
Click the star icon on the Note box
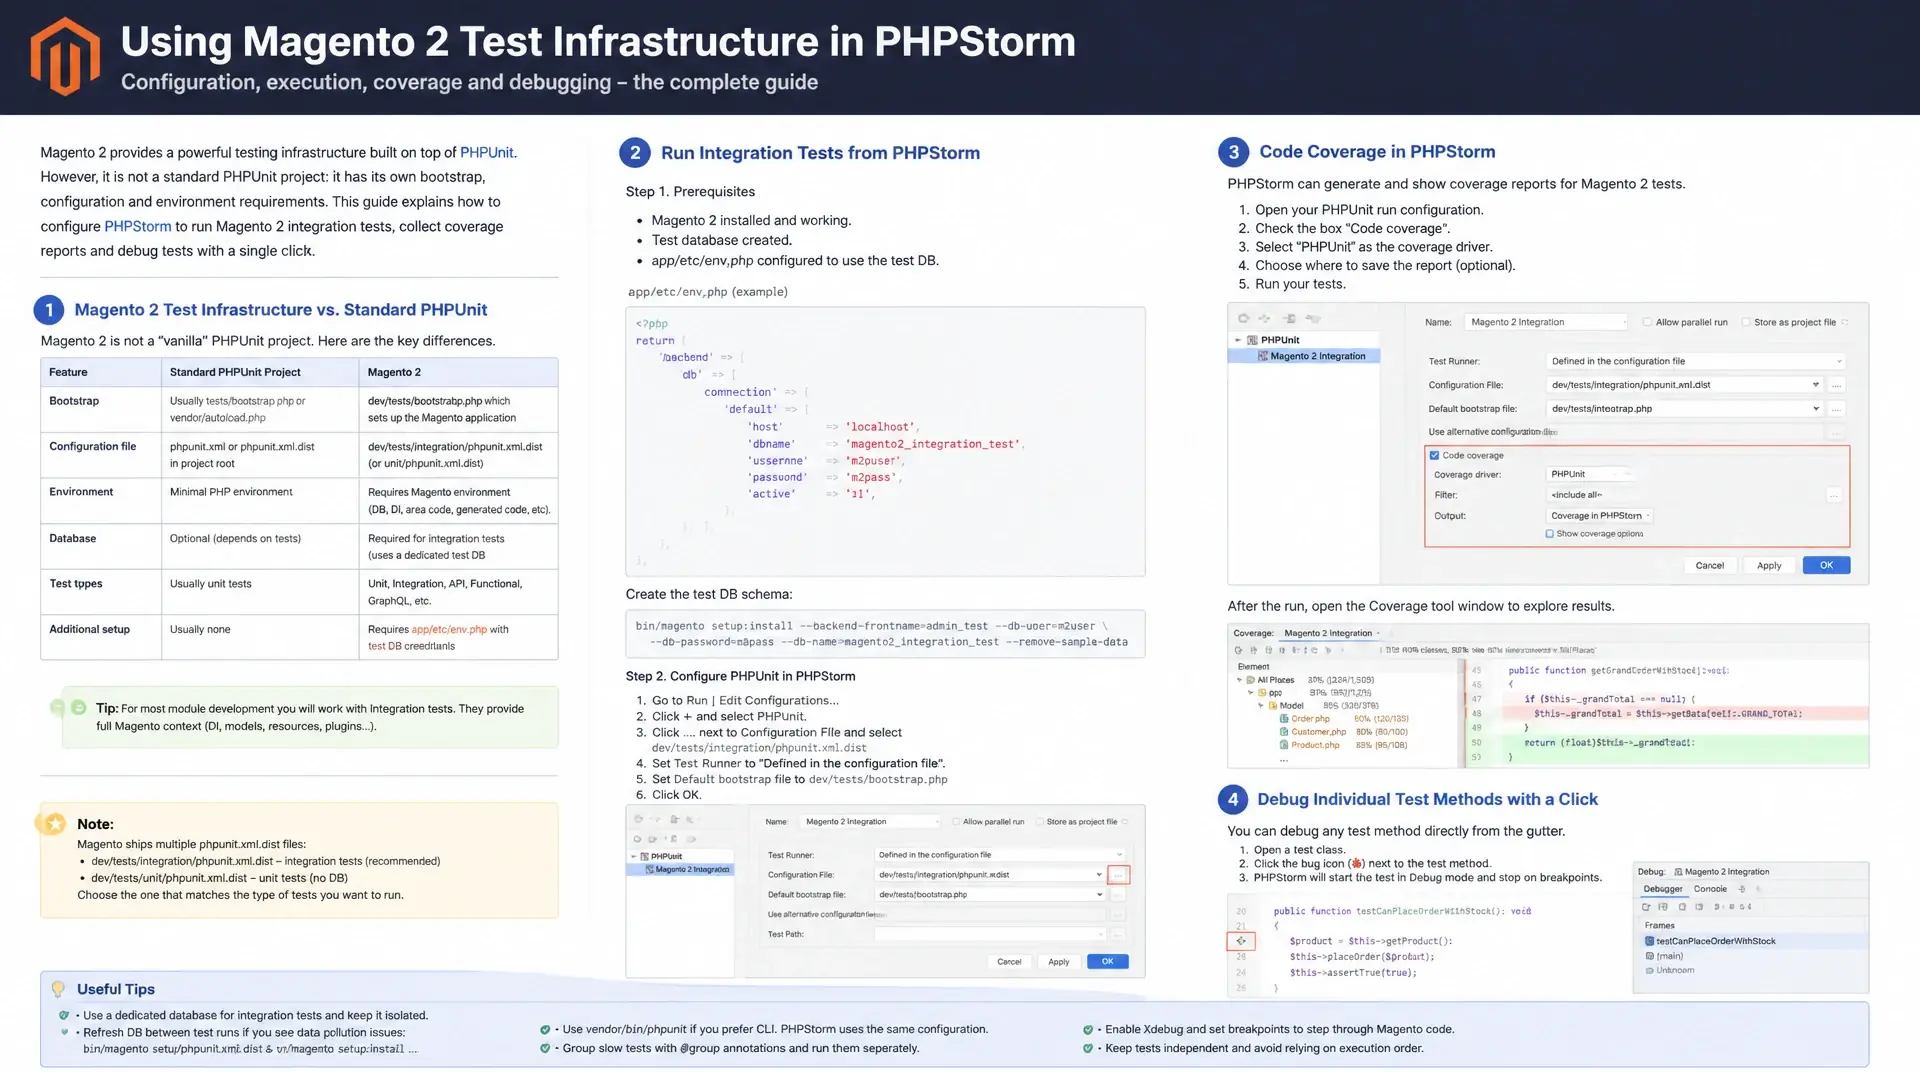54,823
